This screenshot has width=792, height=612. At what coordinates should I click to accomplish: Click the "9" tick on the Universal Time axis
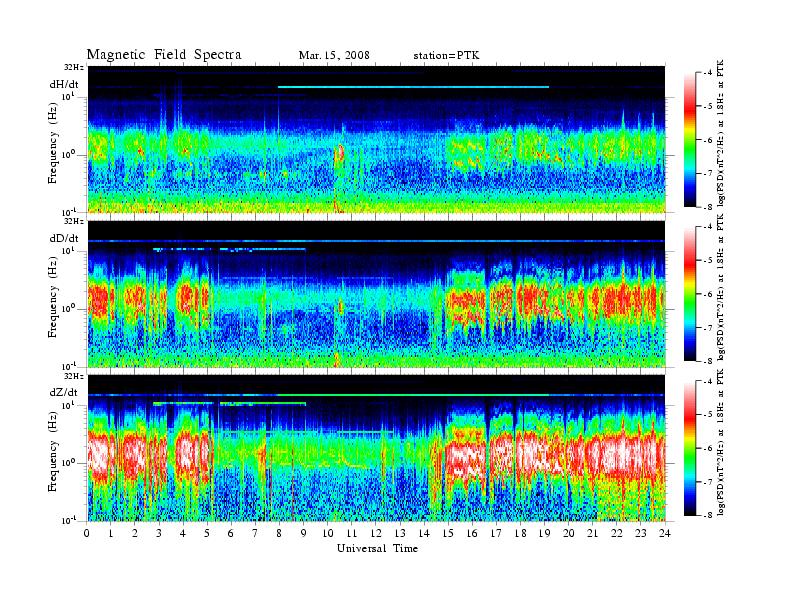303,534
